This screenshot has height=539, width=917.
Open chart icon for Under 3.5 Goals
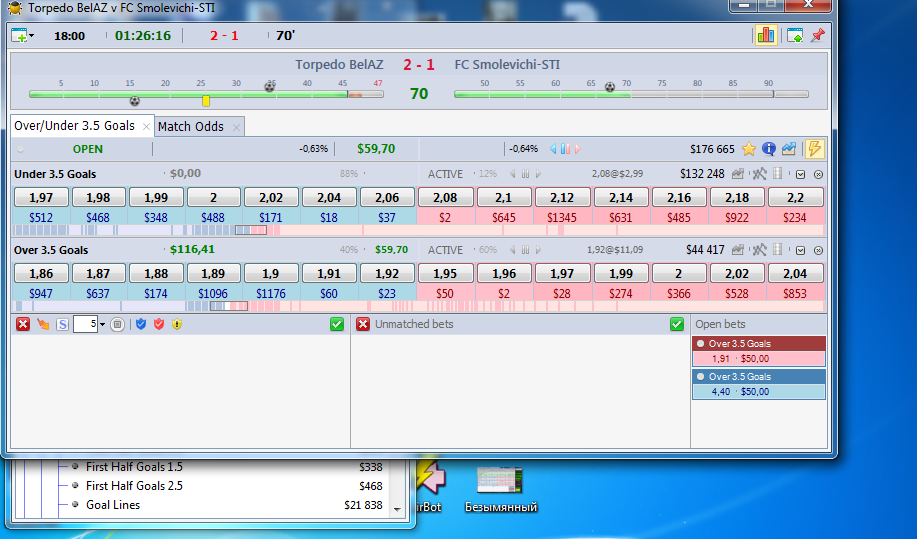pos(738,174)
